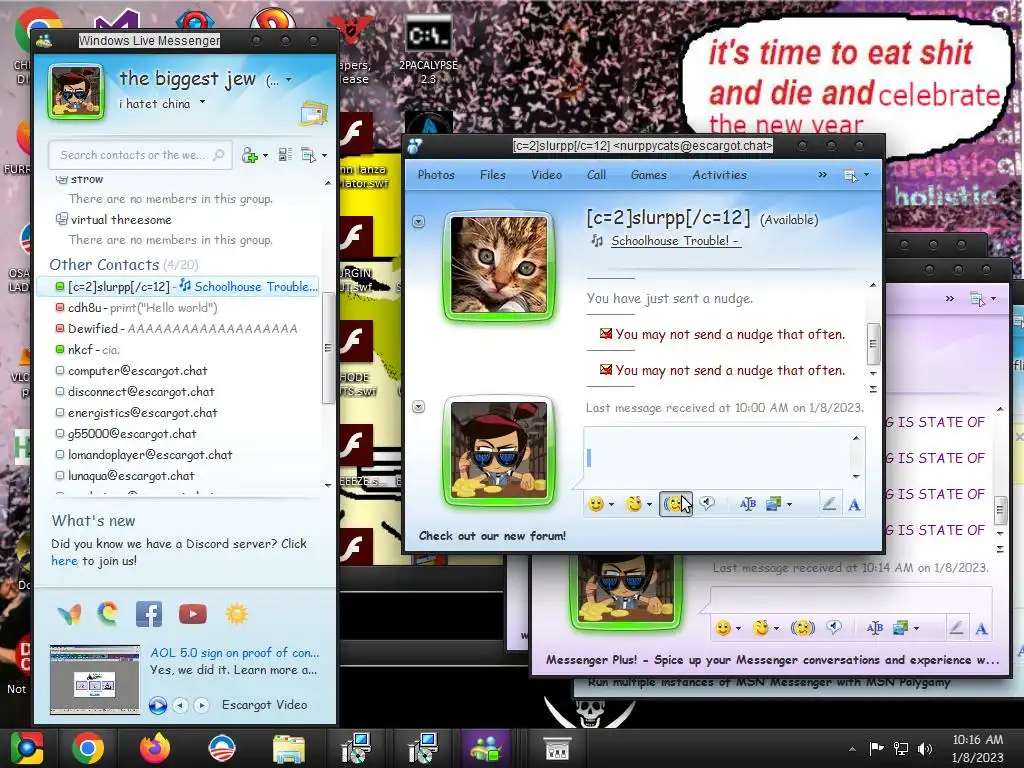The width and height of the screenshot is (1024, 768).
Task: Open Chrome from the taskbar
Action: click(87, 748)
